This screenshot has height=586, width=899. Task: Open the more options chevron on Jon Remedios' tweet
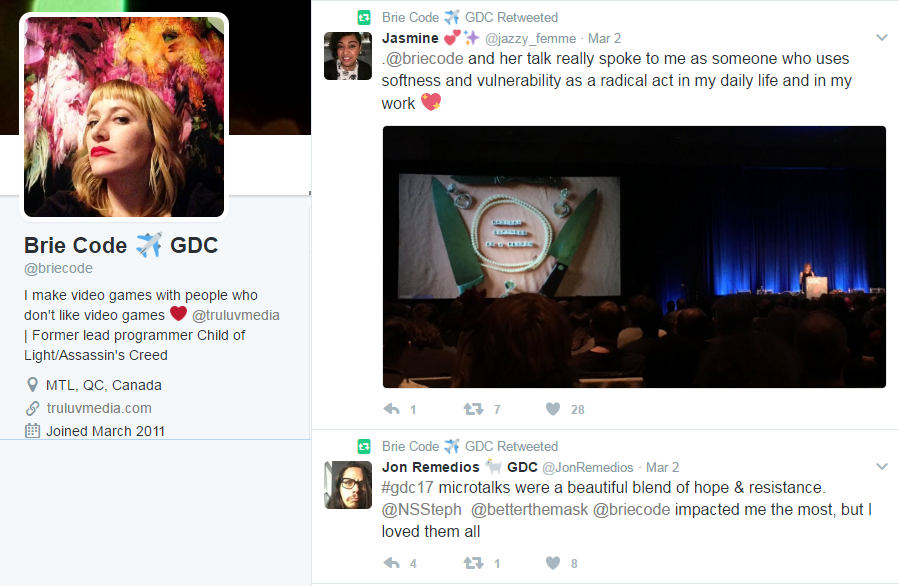coord(882,466)
